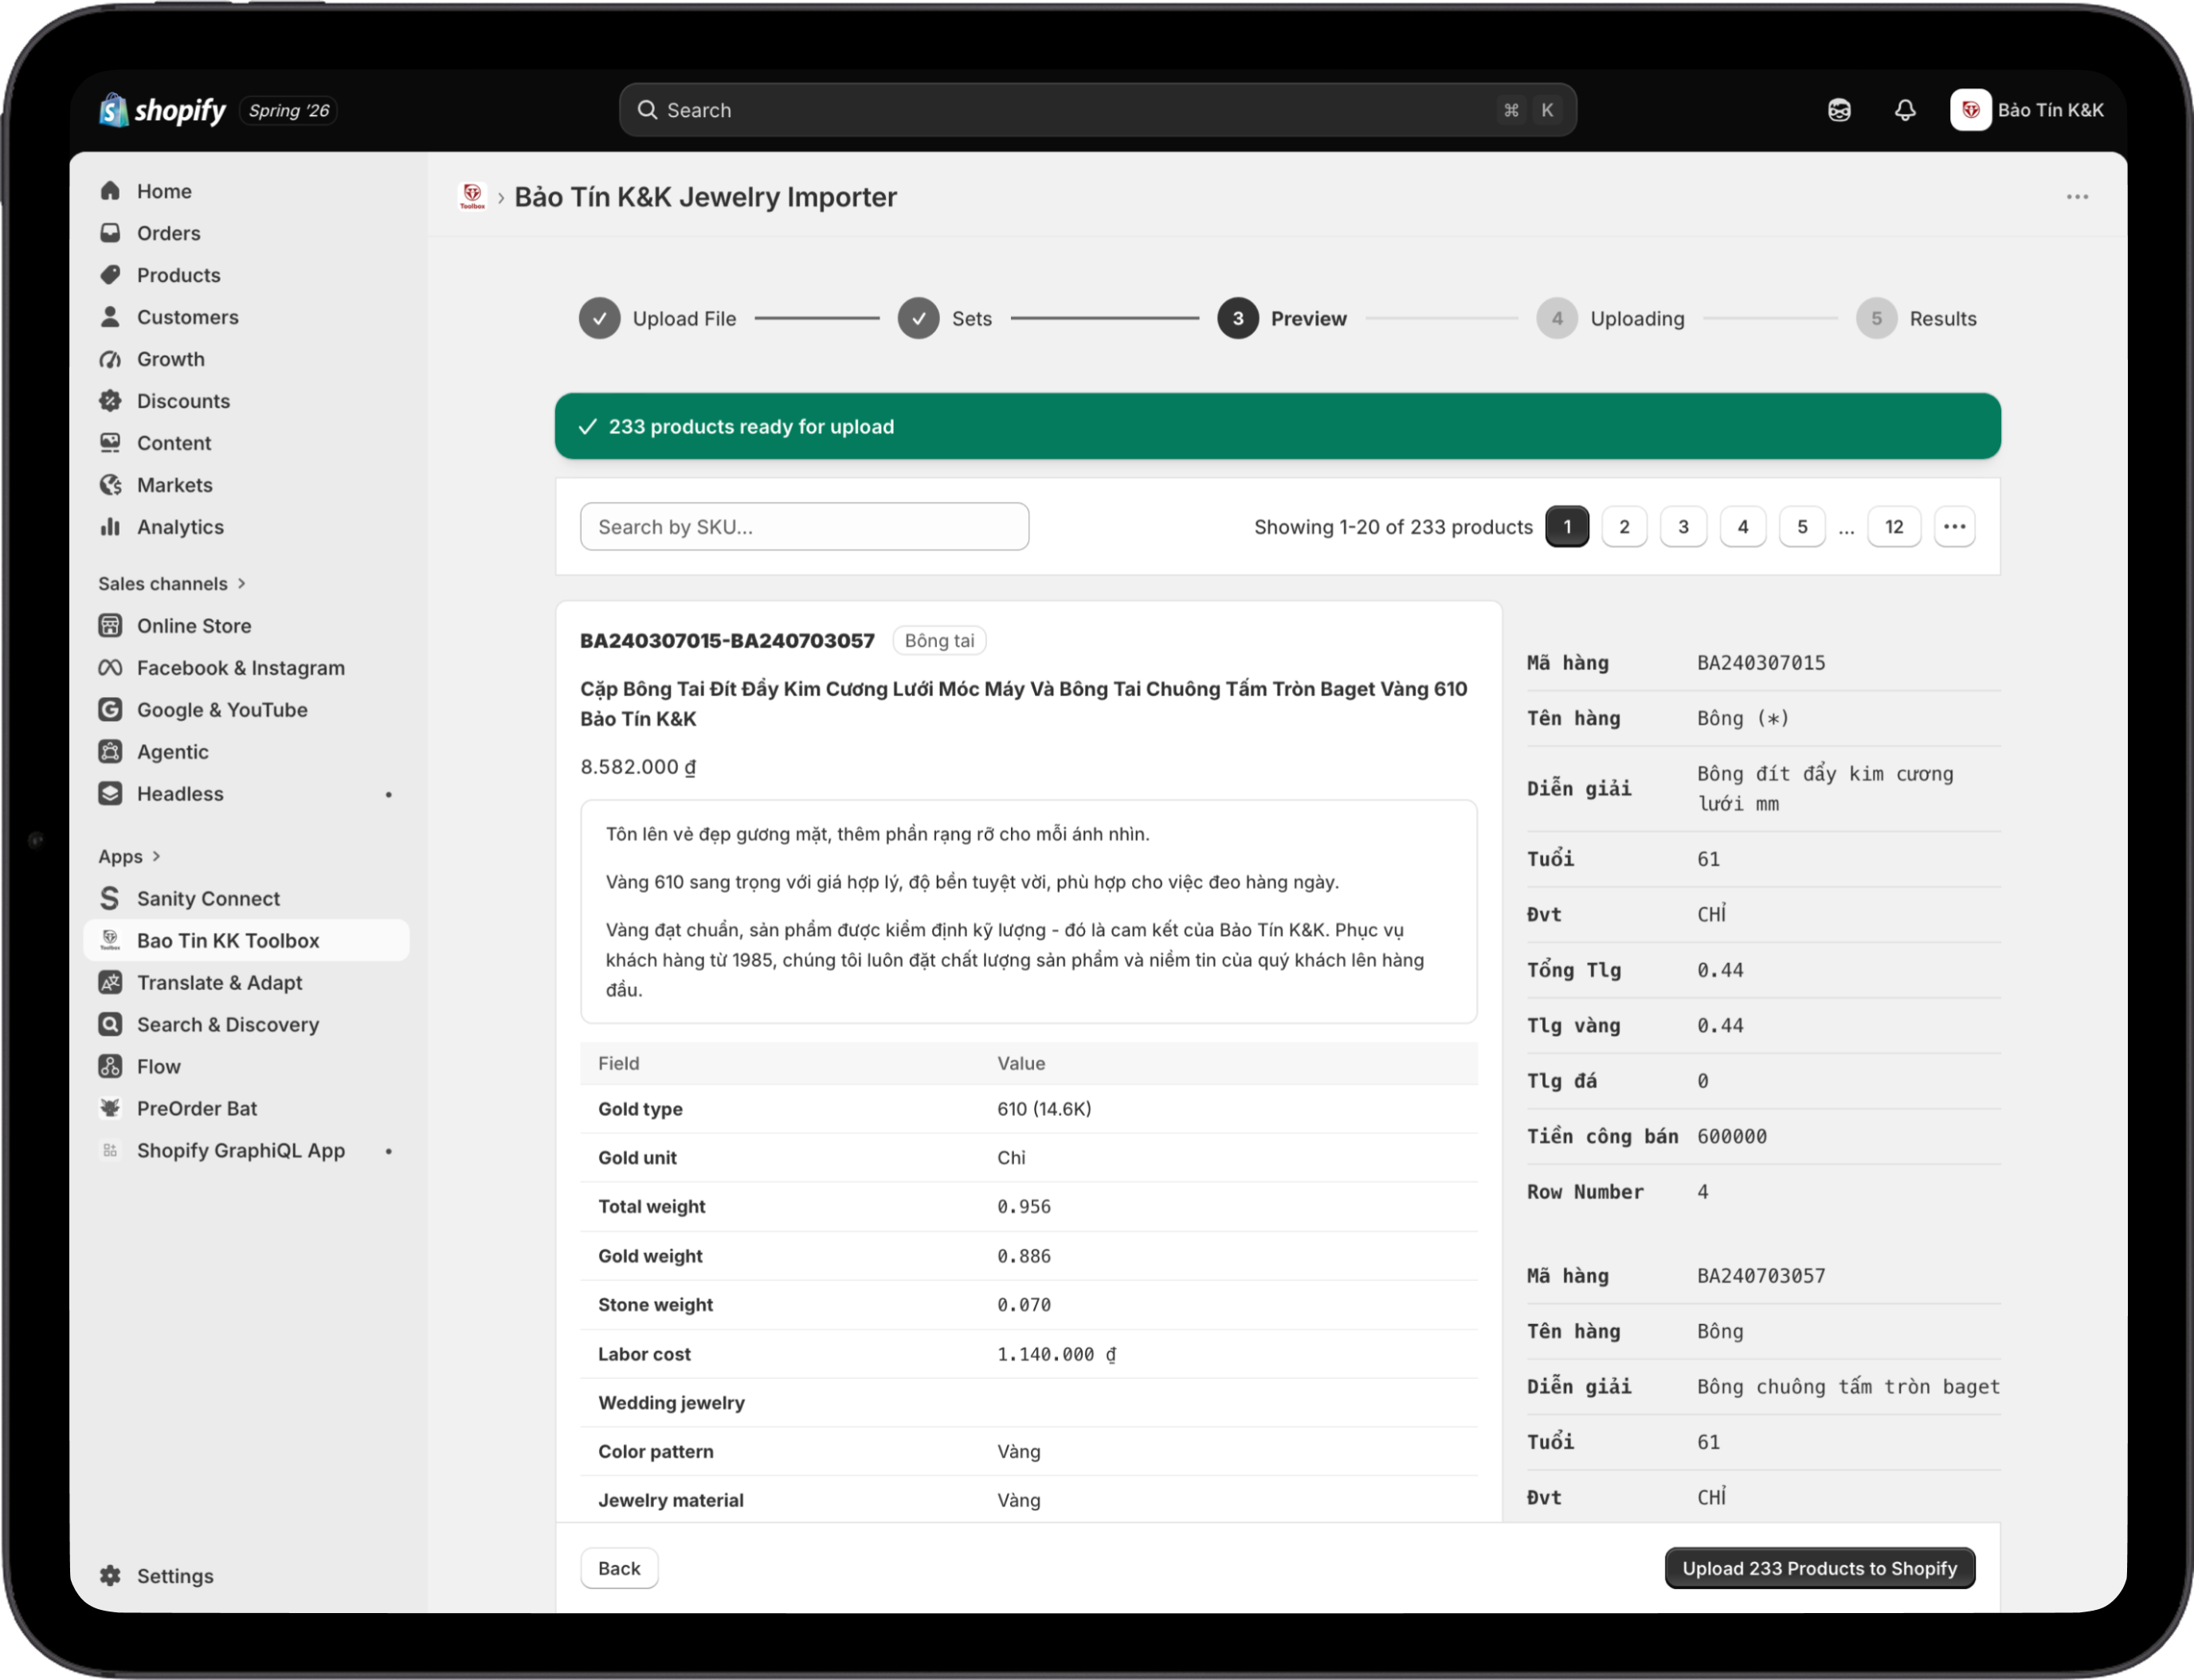Go to pagination page 12
This screenshot has height=1680, width=2194.
pyautogui.click(x=1894, y=527)
